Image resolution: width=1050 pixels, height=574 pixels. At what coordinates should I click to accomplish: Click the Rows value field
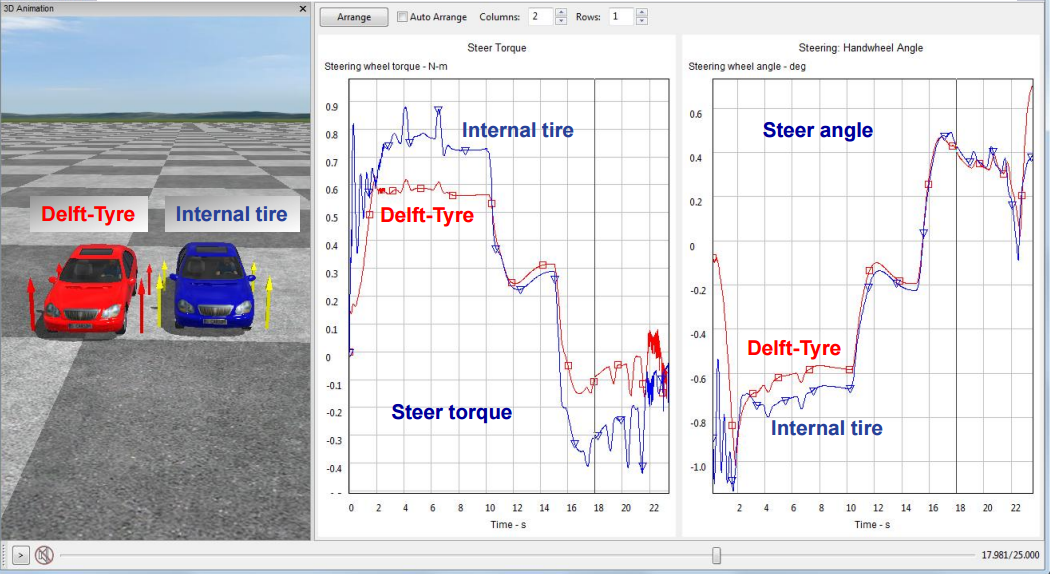(621, 17)
